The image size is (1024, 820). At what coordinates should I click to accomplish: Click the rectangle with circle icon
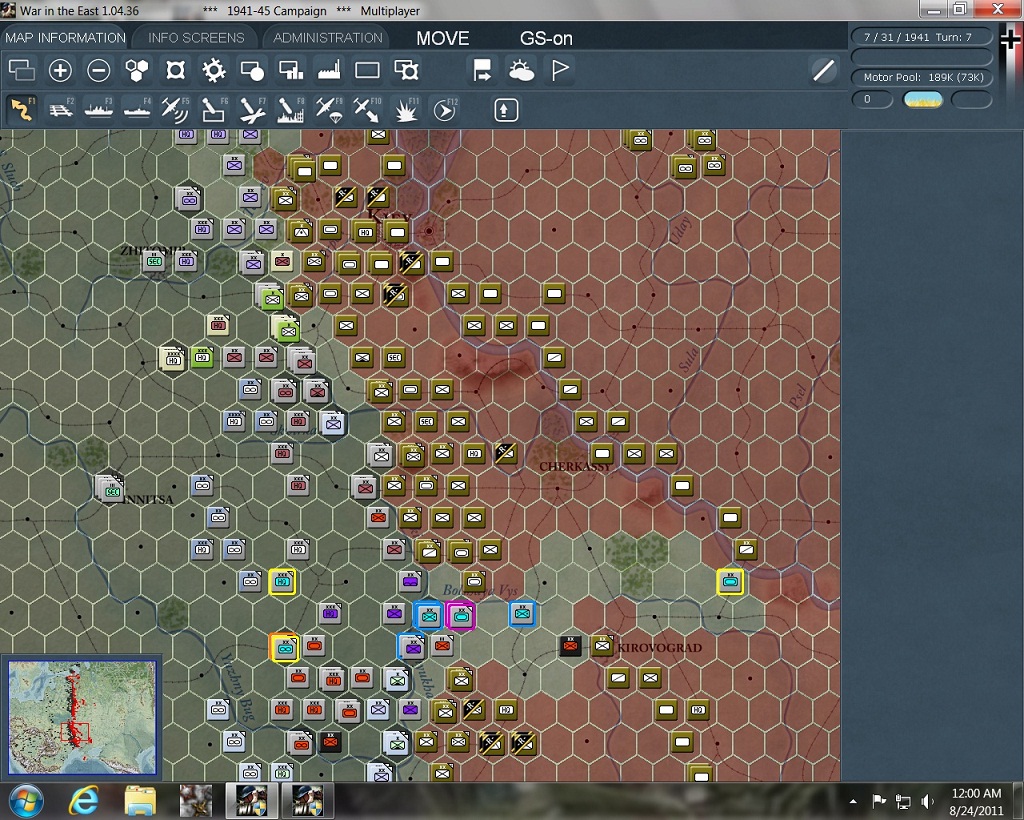(252, 71)
